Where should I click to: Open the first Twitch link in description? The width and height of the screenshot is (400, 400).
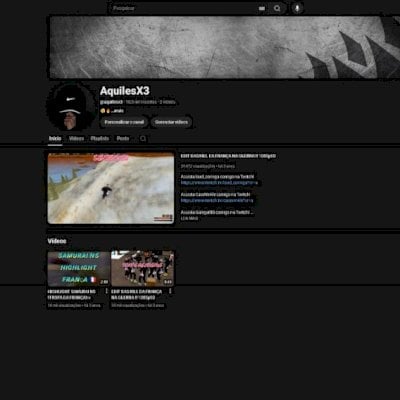pyautogui.click(x=219, y=183)
